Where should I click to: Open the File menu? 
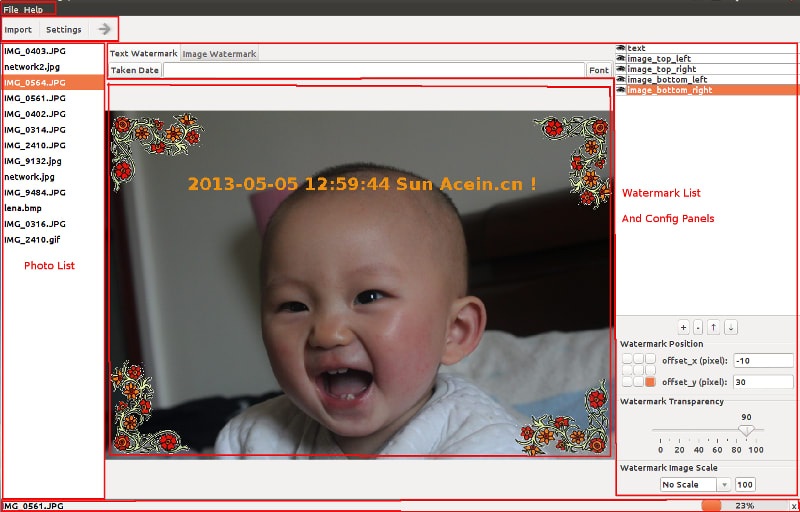[x=11, y=10]
